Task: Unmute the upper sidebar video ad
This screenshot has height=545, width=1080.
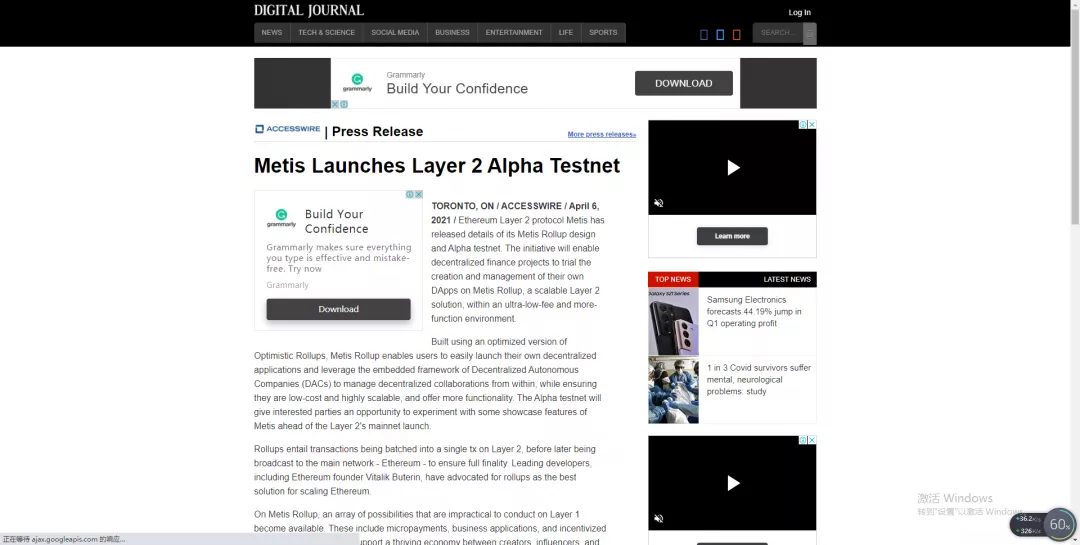Action: [x=658, y=203]
